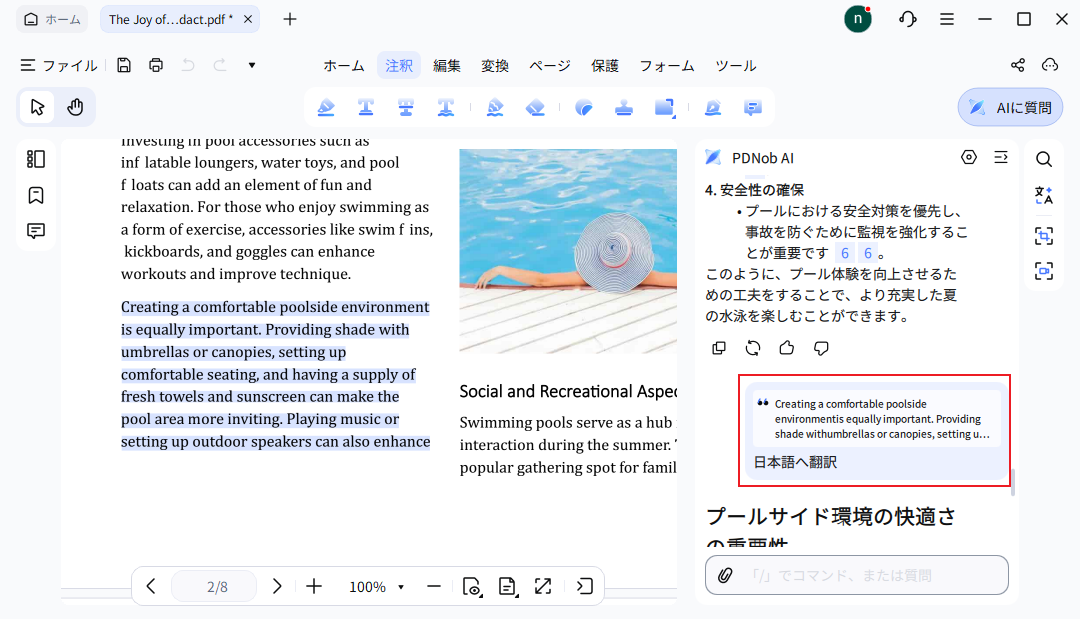Open the AI translate tool in right sidebar
1080x619 pixels.
coord(1043,196)
